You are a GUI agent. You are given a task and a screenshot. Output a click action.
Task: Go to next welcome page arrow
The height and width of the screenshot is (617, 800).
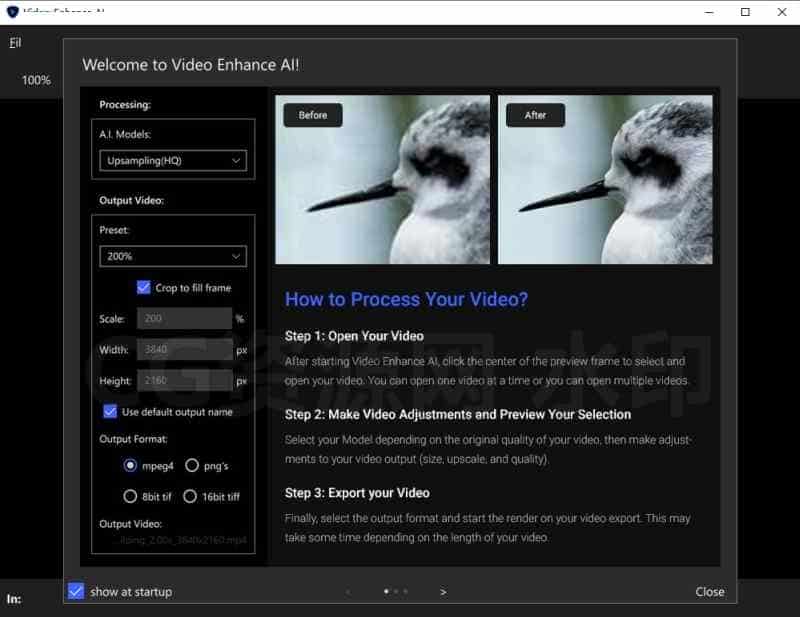(x=443, y=592)
